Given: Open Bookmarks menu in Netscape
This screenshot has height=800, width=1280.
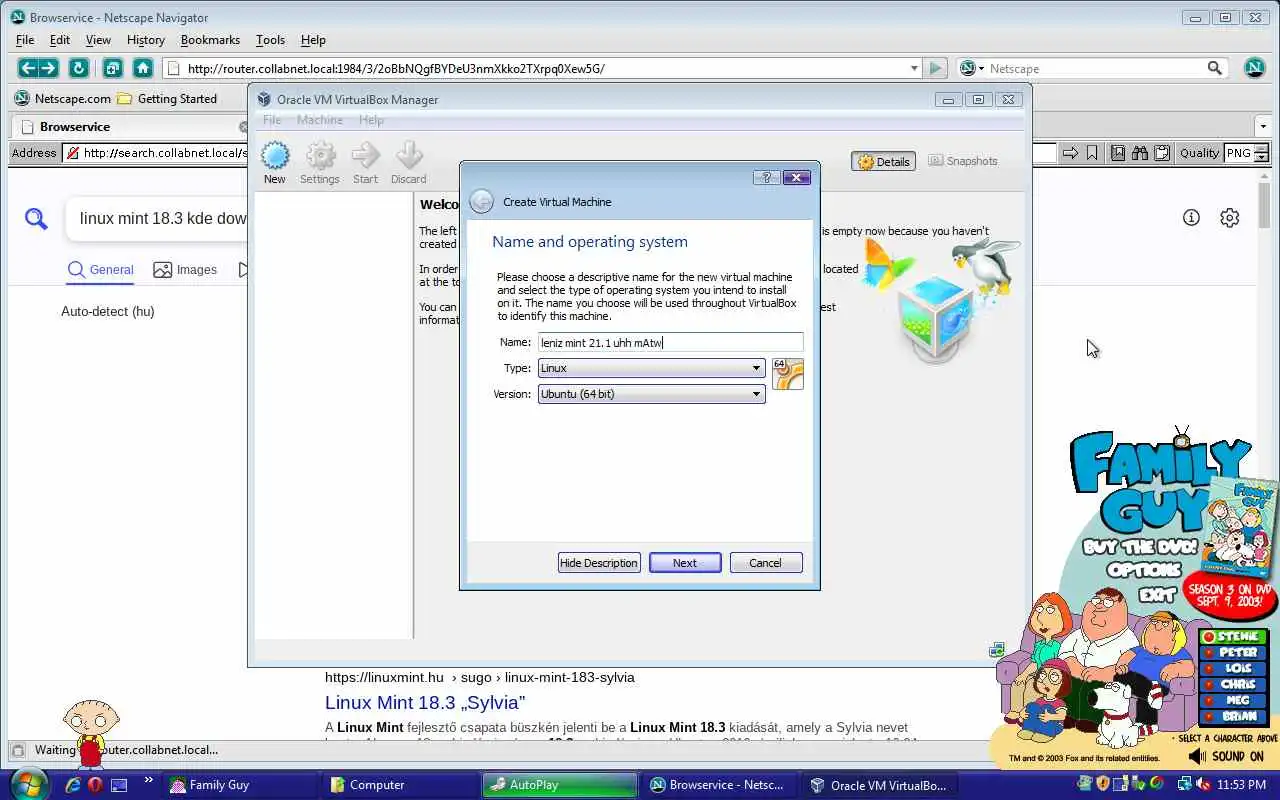Looking at the screenshot, I should (210, 40).
